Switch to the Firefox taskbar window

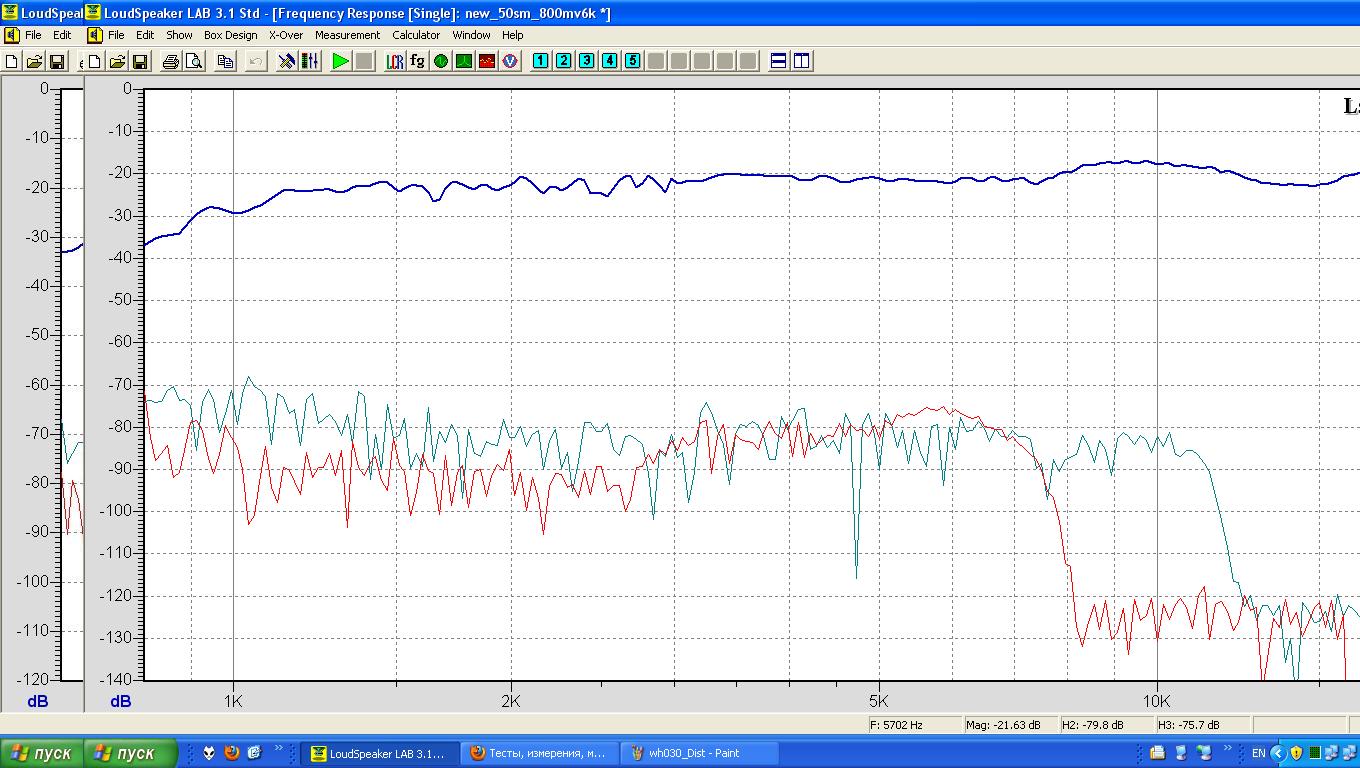point(538,753)
